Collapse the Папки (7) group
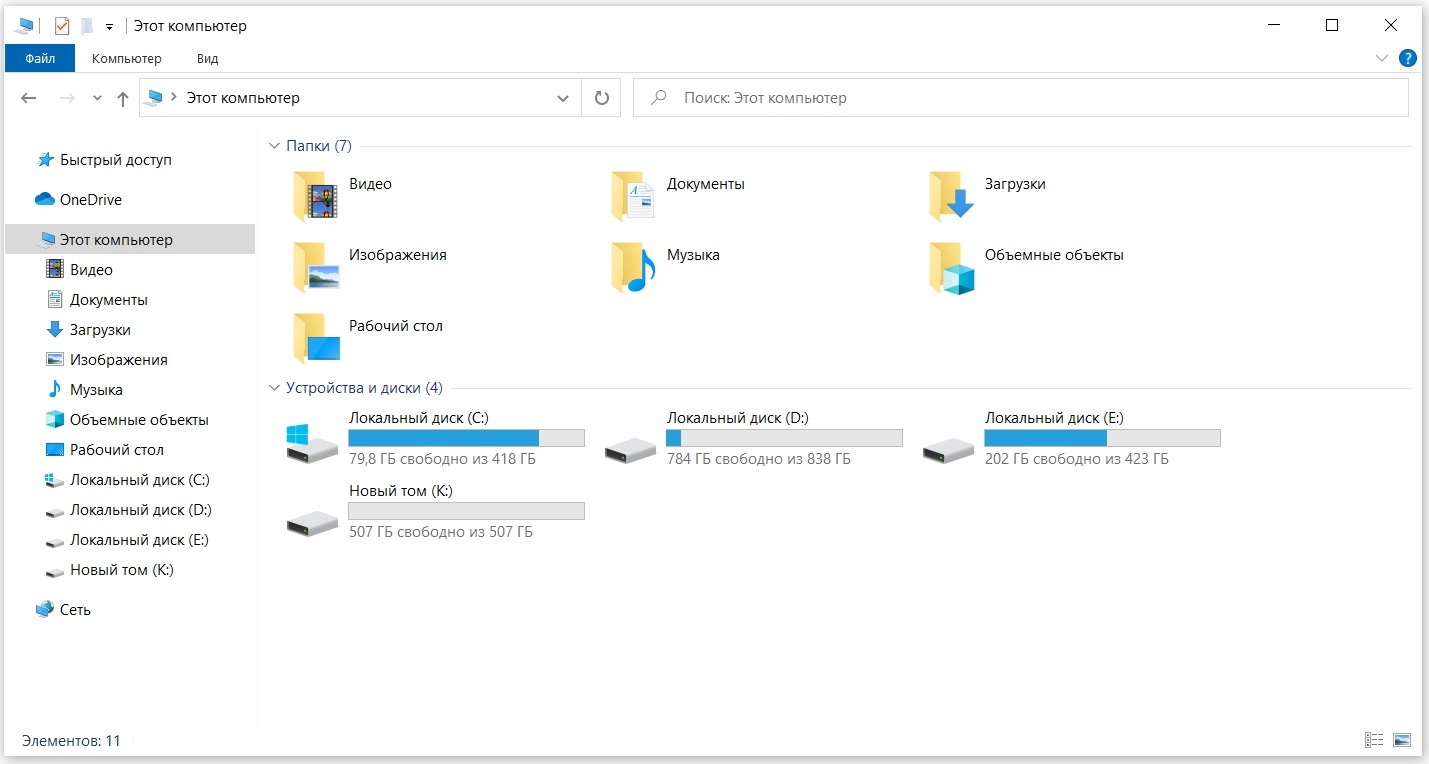 coord(275,146)
